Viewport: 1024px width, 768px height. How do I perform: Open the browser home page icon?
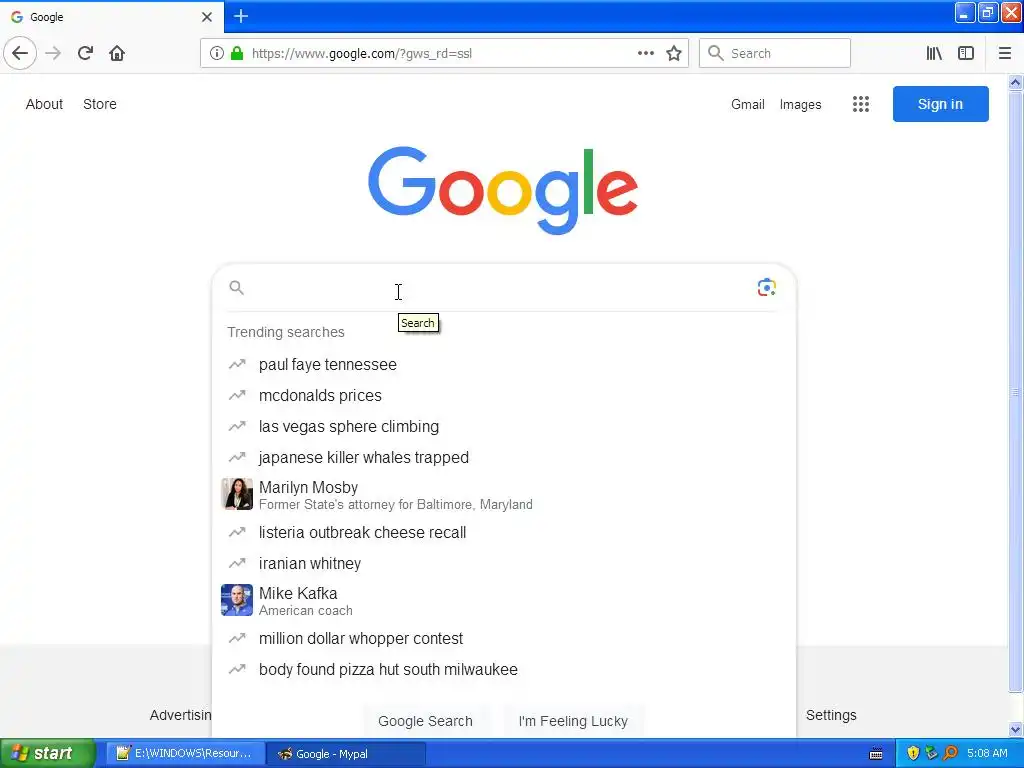tap(117, 53)
